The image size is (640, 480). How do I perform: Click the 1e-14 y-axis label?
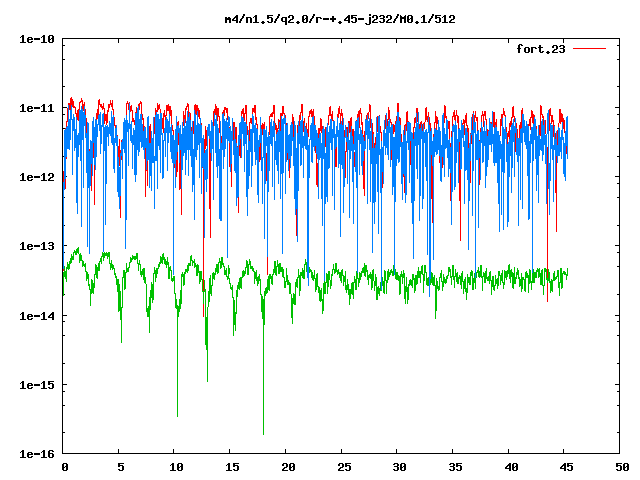point(37,316)
